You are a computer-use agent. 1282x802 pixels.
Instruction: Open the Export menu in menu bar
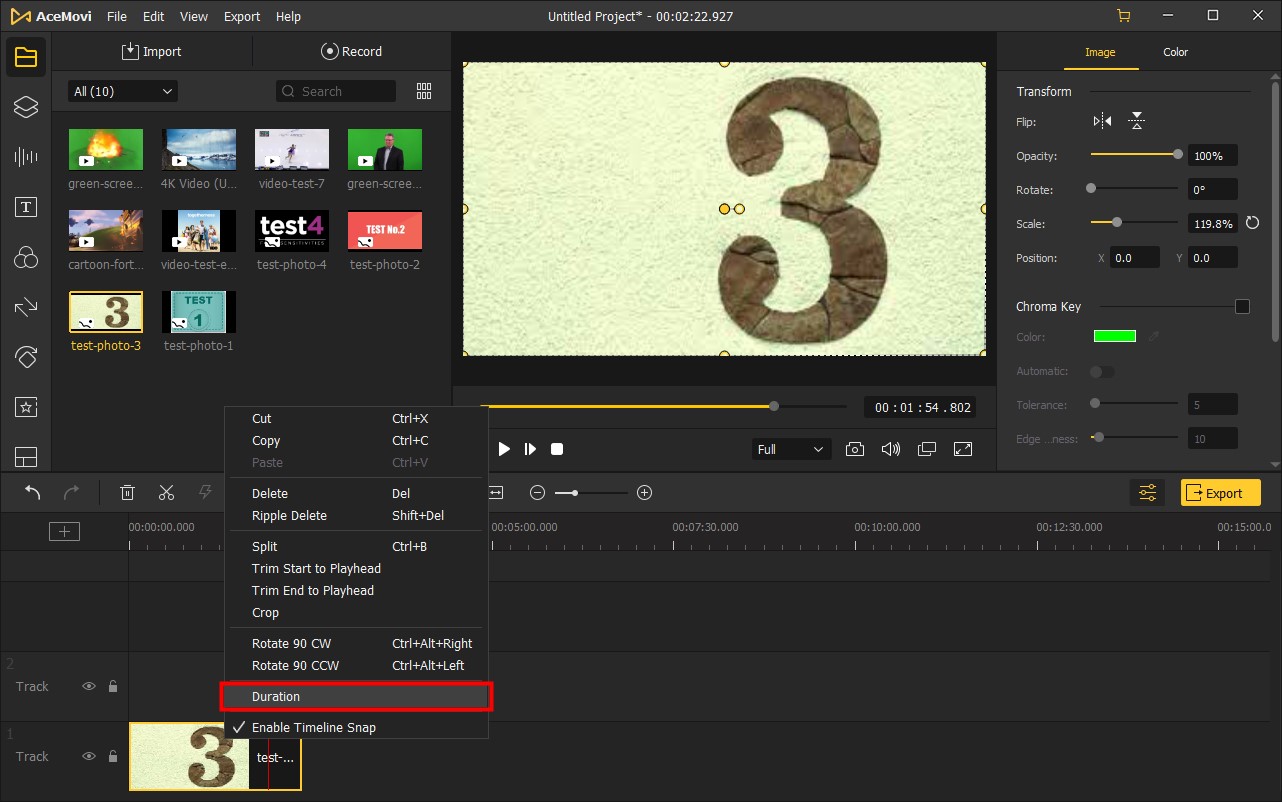pyautogui.click(x=241, y=17)
